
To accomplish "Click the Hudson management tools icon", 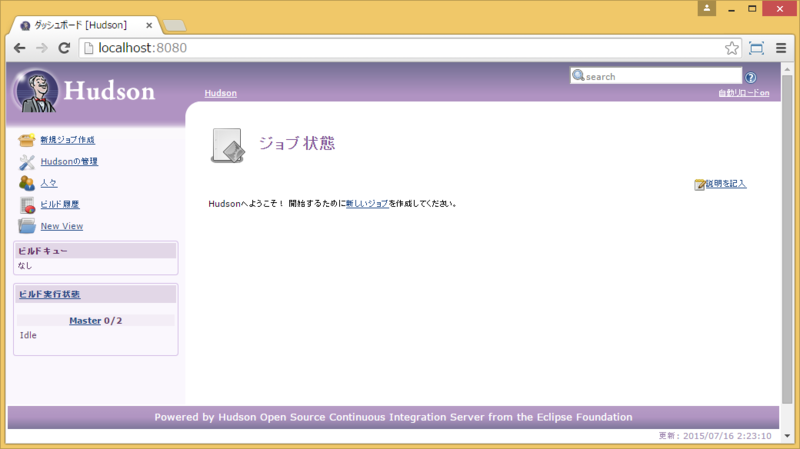I will (27, 162).
